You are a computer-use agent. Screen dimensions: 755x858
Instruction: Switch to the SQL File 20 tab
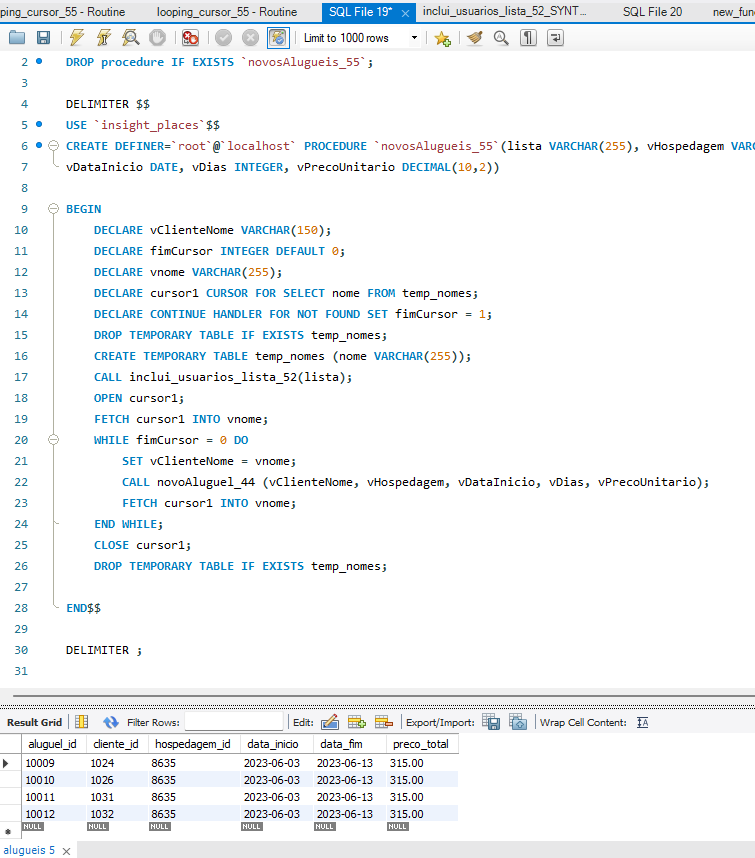[651, 11]
